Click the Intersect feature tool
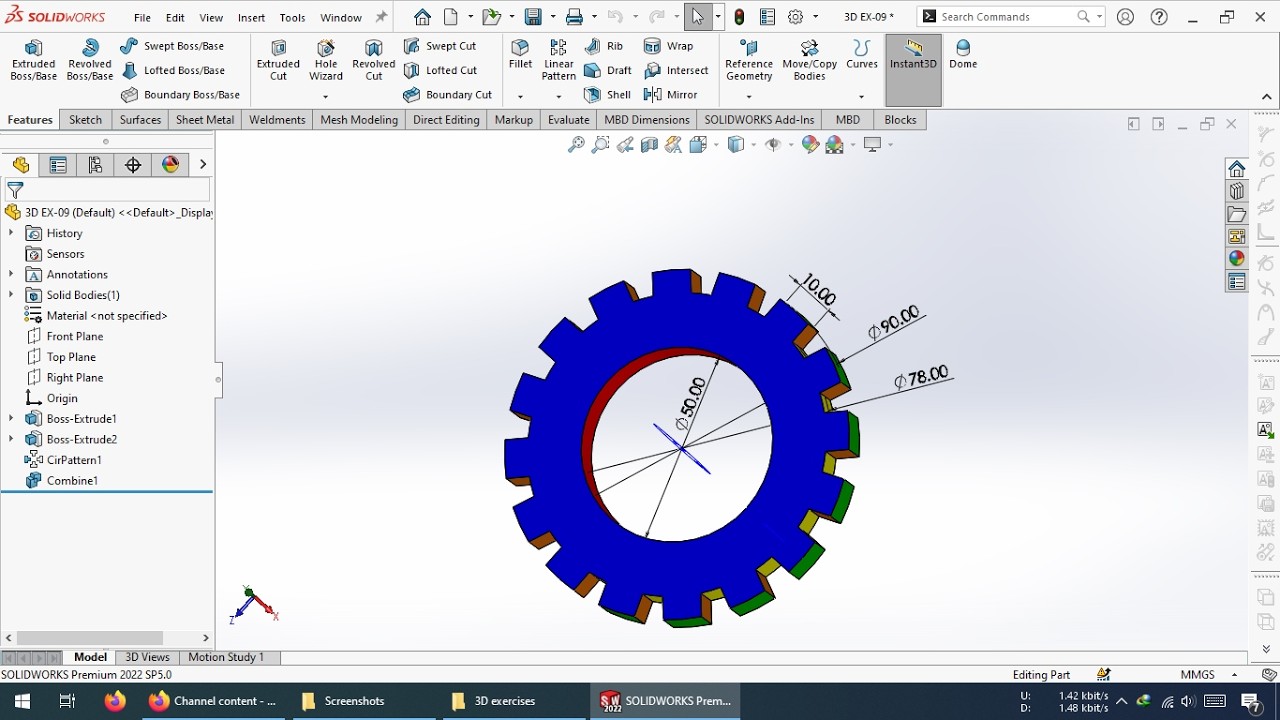 pos(676,70)
